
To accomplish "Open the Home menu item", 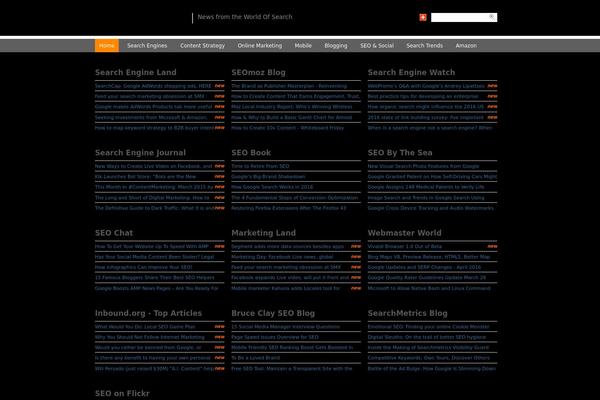I will tap(107, 46).
